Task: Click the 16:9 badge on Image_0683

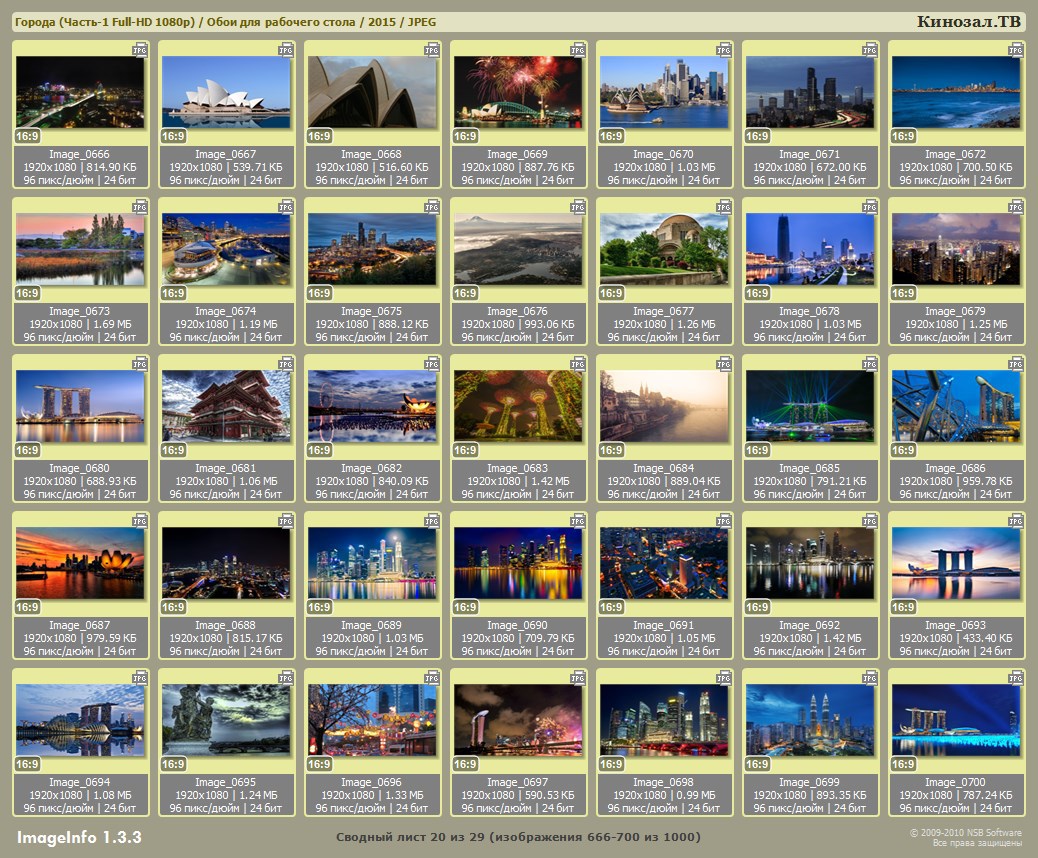Action: point(465,450)
